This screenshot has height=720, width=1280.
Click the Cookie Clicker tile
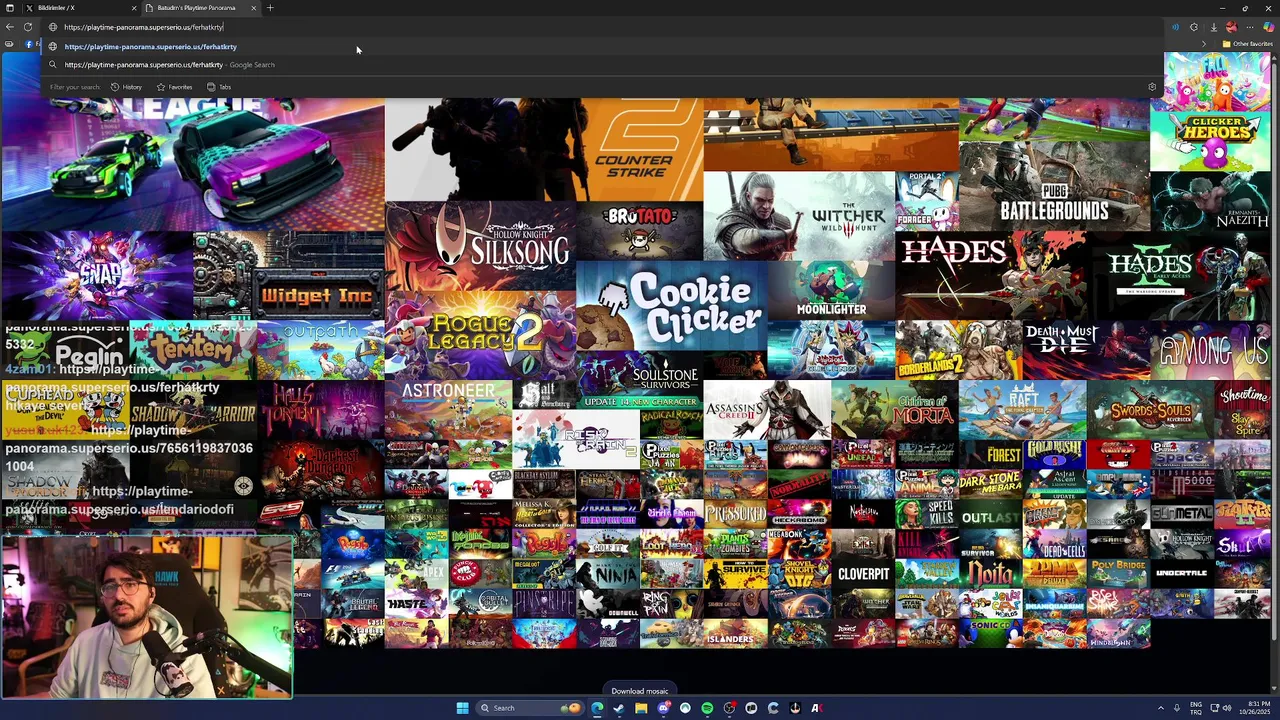point(671,306)
